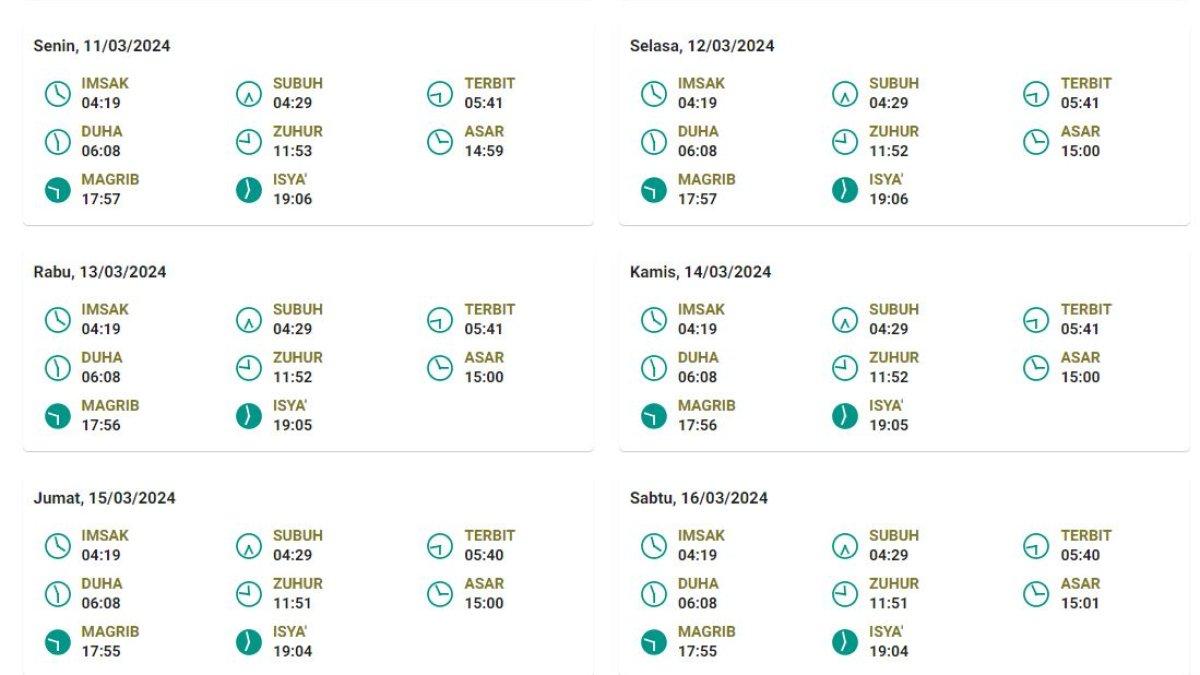Select the ASAR 15:01 entry on Sabtu
Image resolution: width=1200 pixels, height=675 pixels.
[1081, 594]
